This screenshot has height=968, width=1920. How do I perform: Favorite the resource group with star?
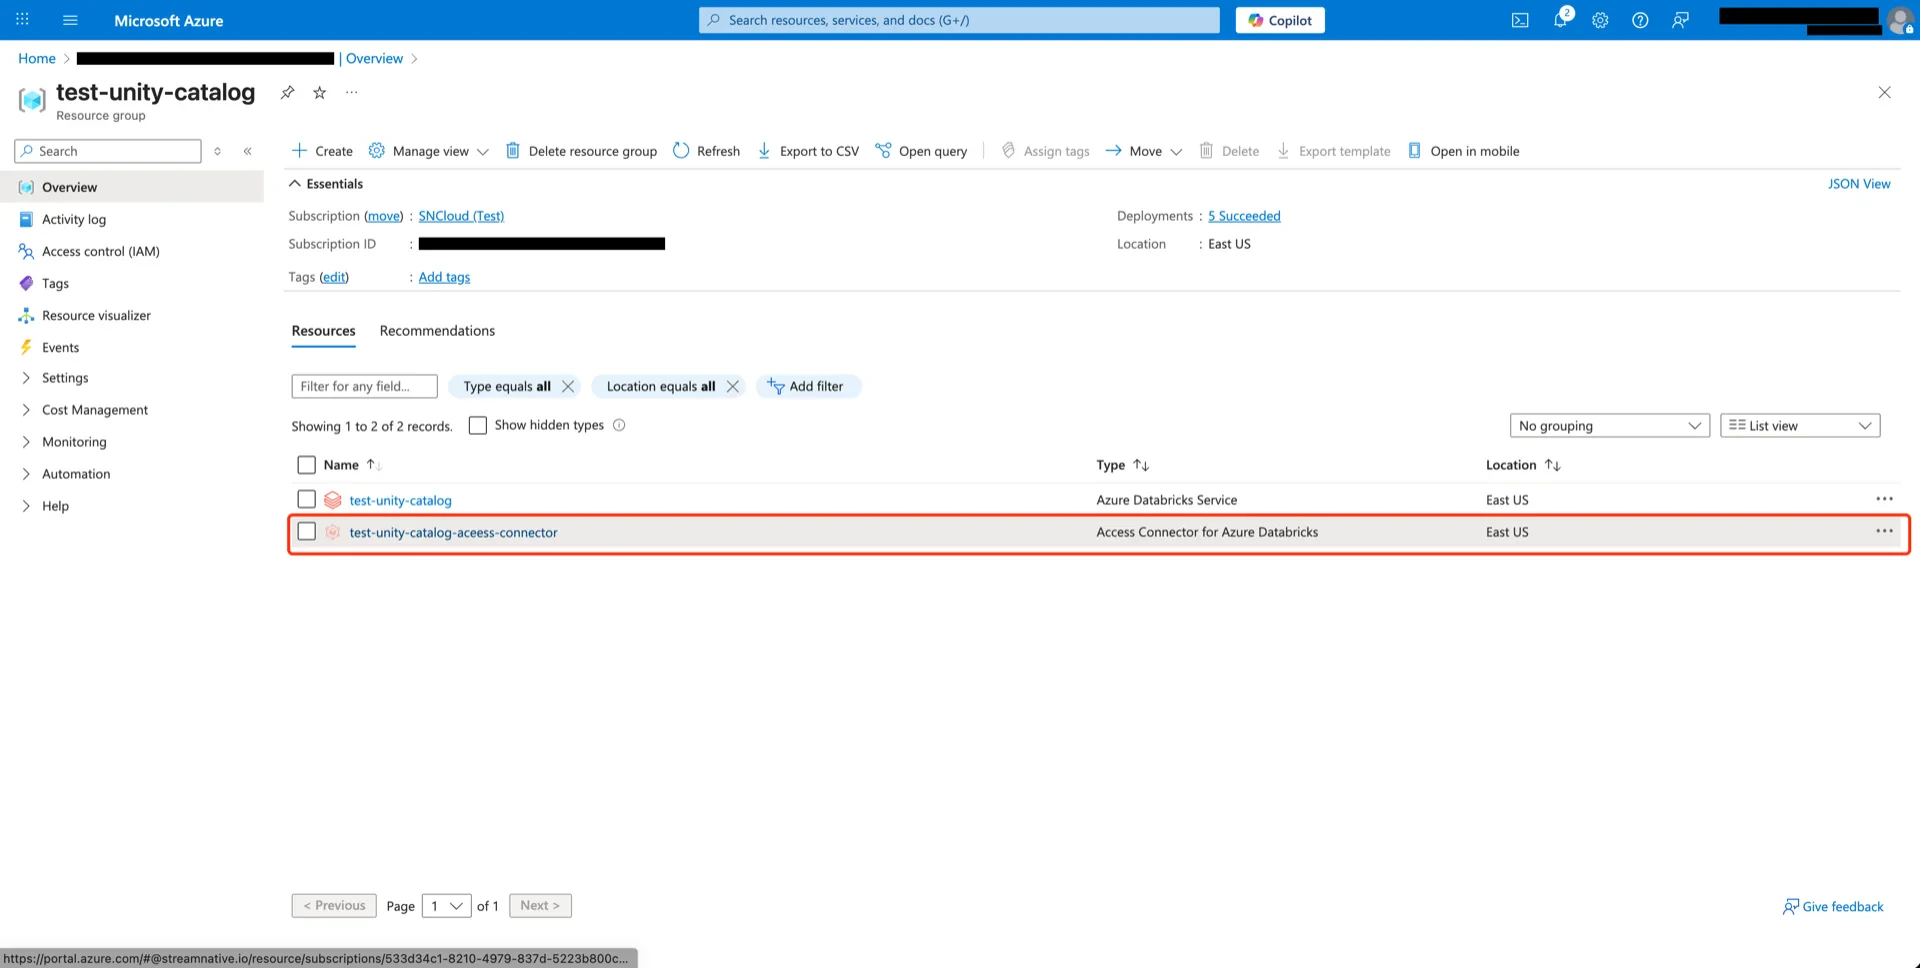click(320, 92)
